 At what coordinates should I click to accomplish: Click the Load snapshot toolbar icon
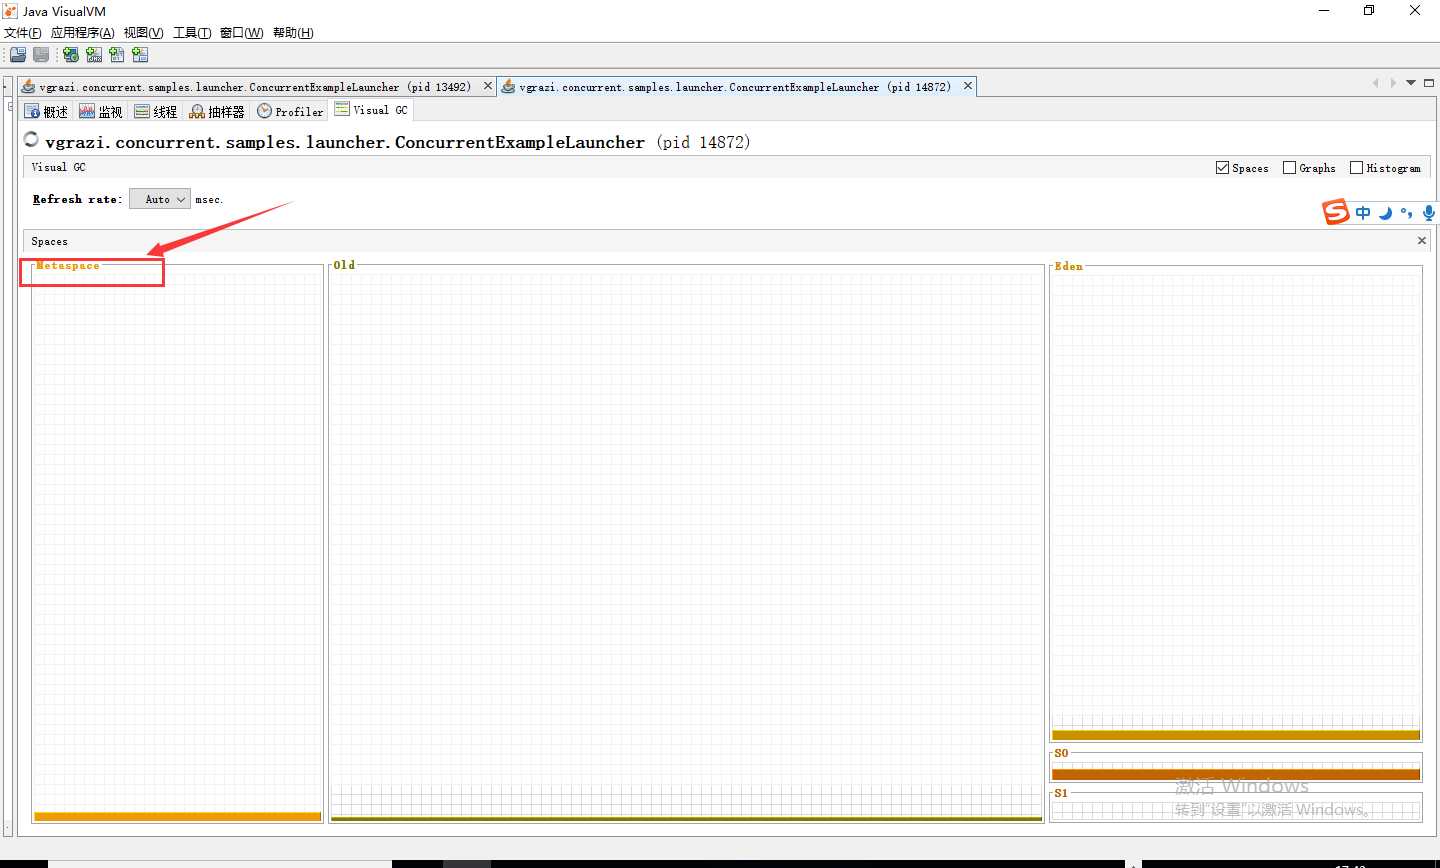pyautogui.click(x=18, y=55)
